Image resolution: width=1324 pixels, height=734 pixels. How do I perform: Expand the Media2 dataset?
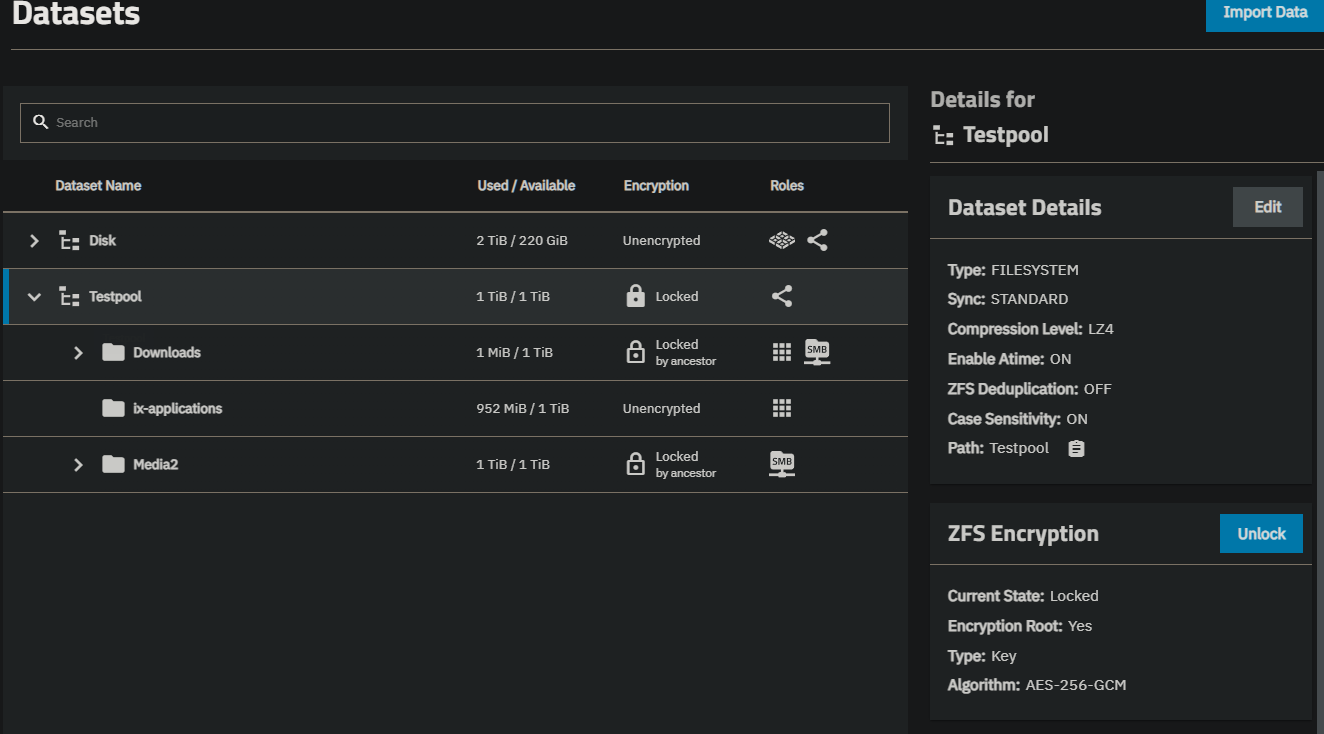tap(78, 465)
